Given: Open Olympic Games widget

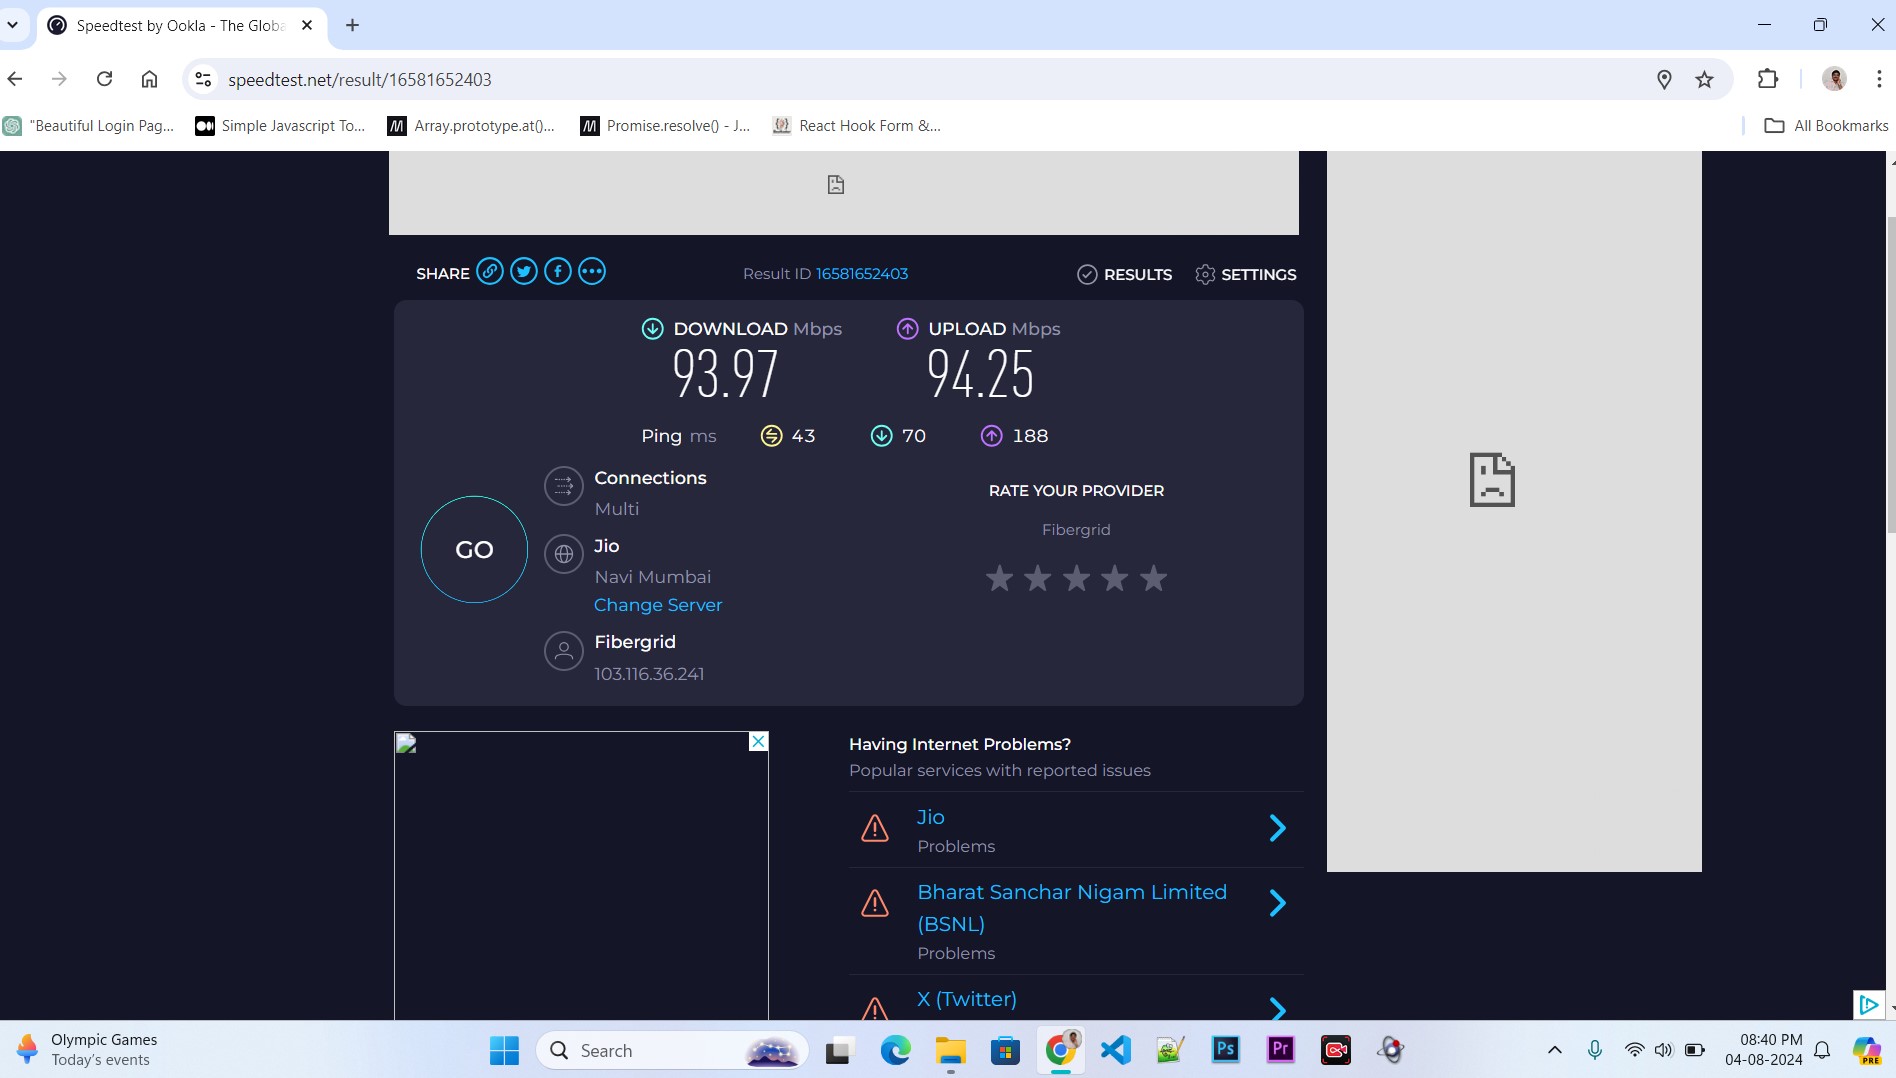Looking at the screenshot, I should pos(88,1050).
